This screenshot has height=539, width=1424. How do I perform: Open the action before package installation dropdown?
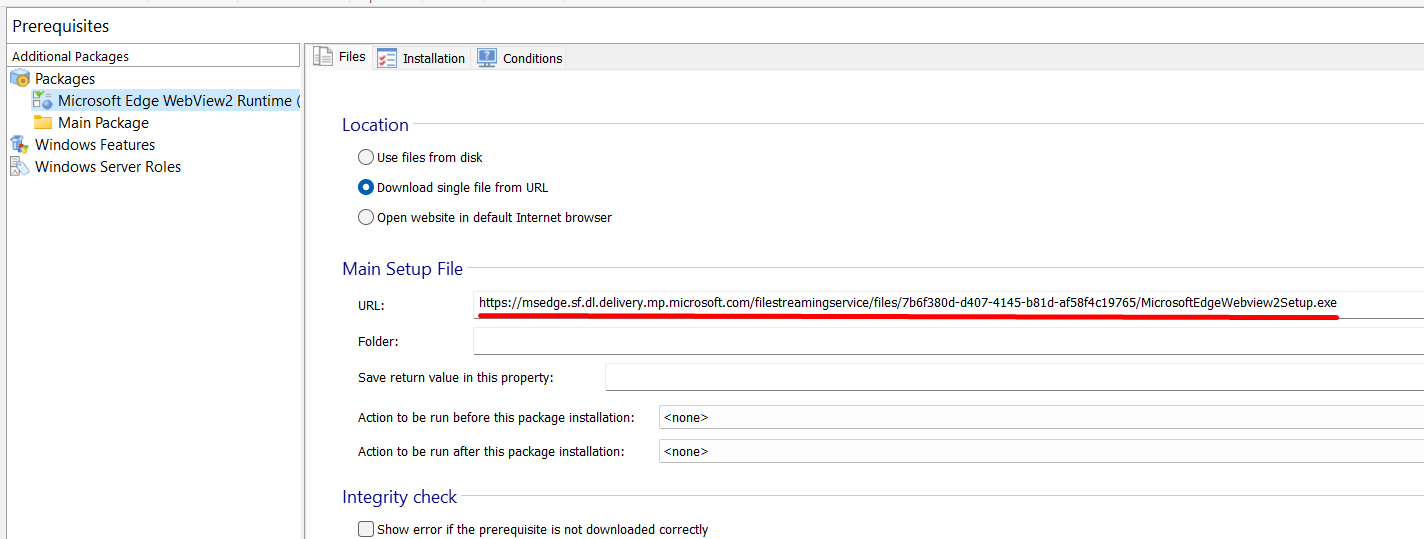click(1040, 417)
